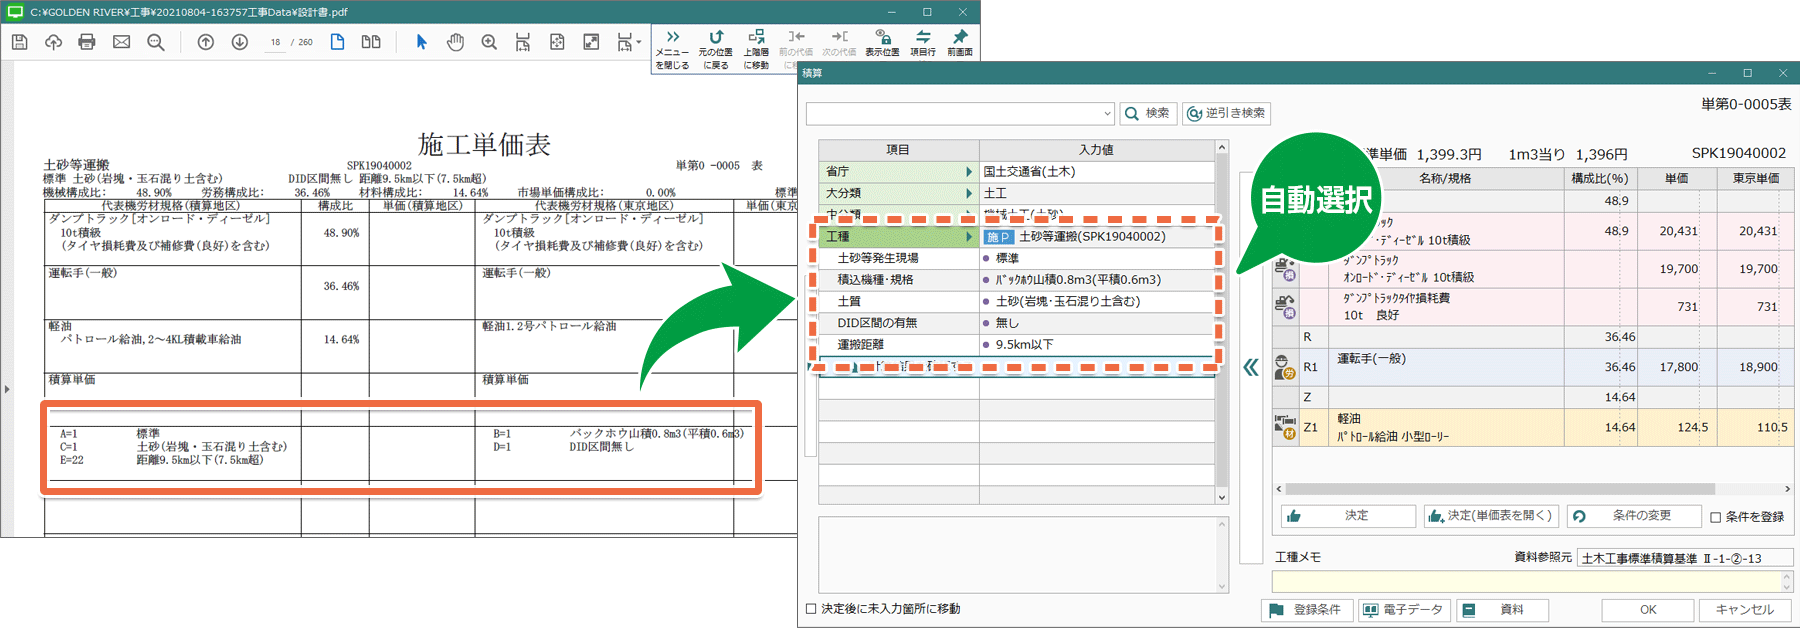Click the 資料参照元 reference field

pos(1684,558)
